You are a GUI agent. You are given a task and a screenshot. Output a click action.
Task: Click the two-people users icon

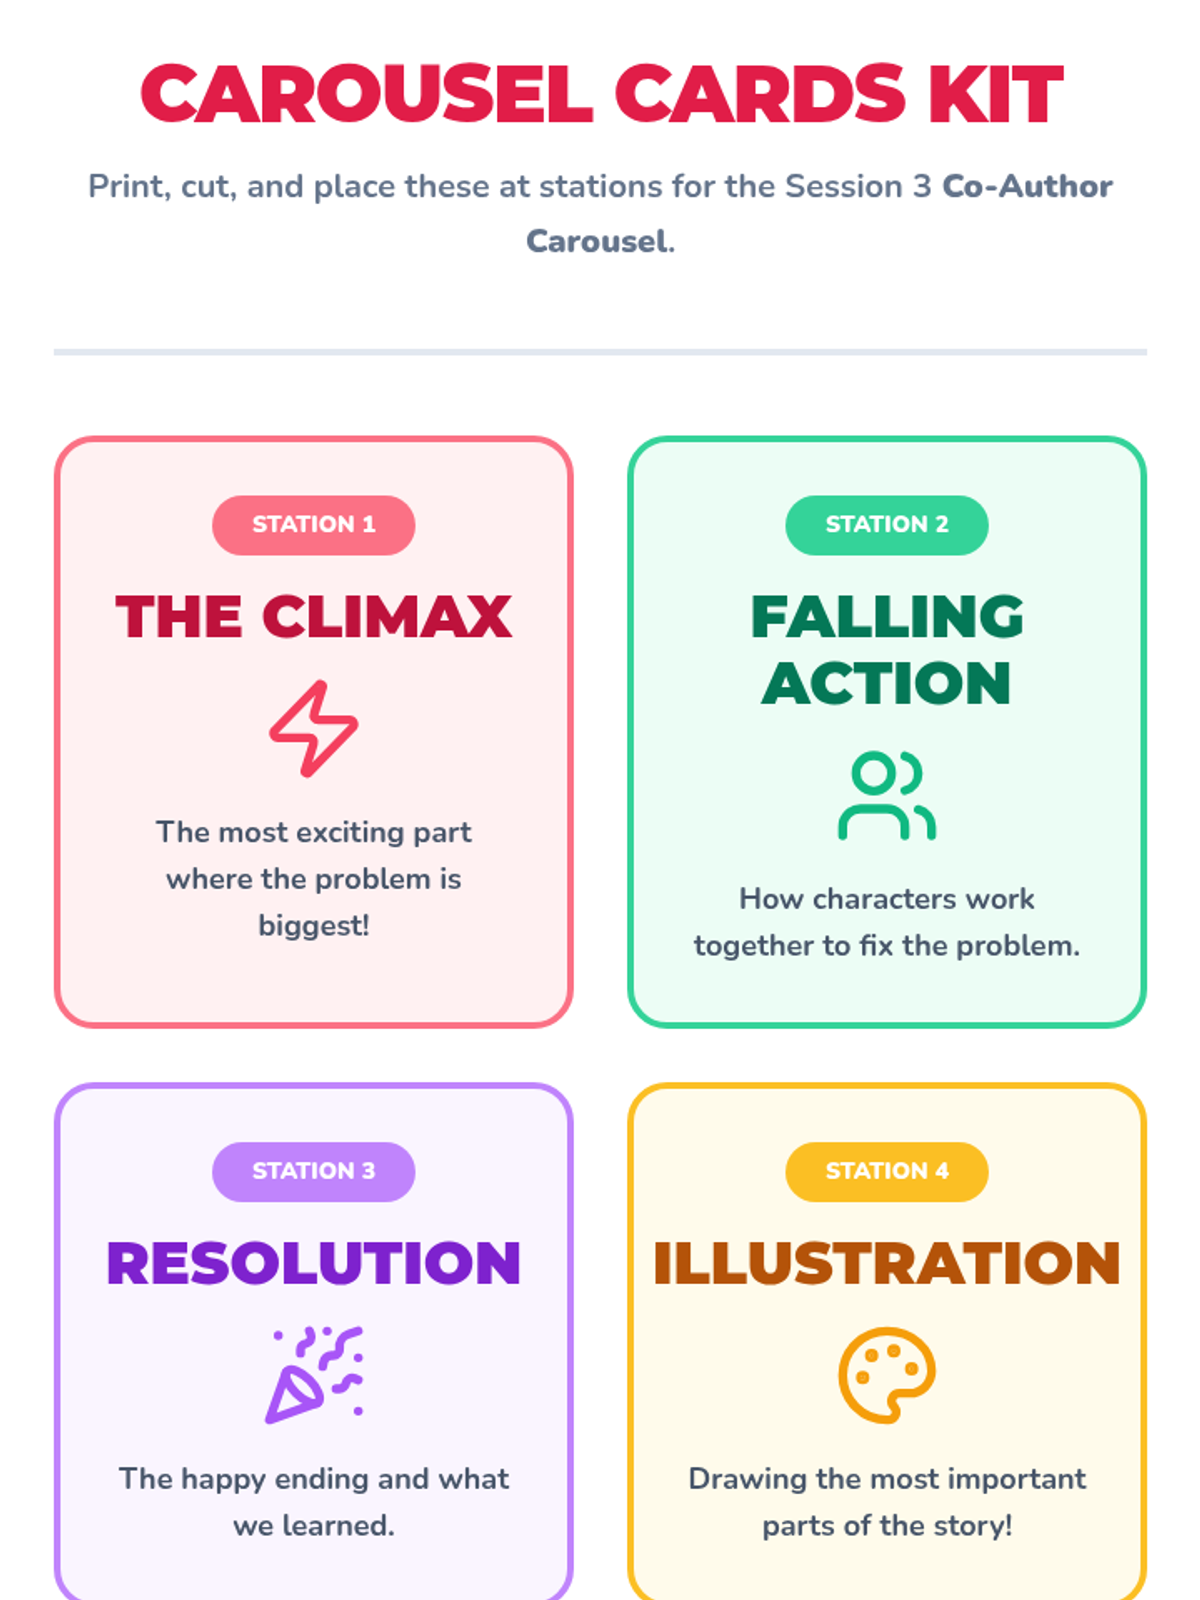coord(886,795)
